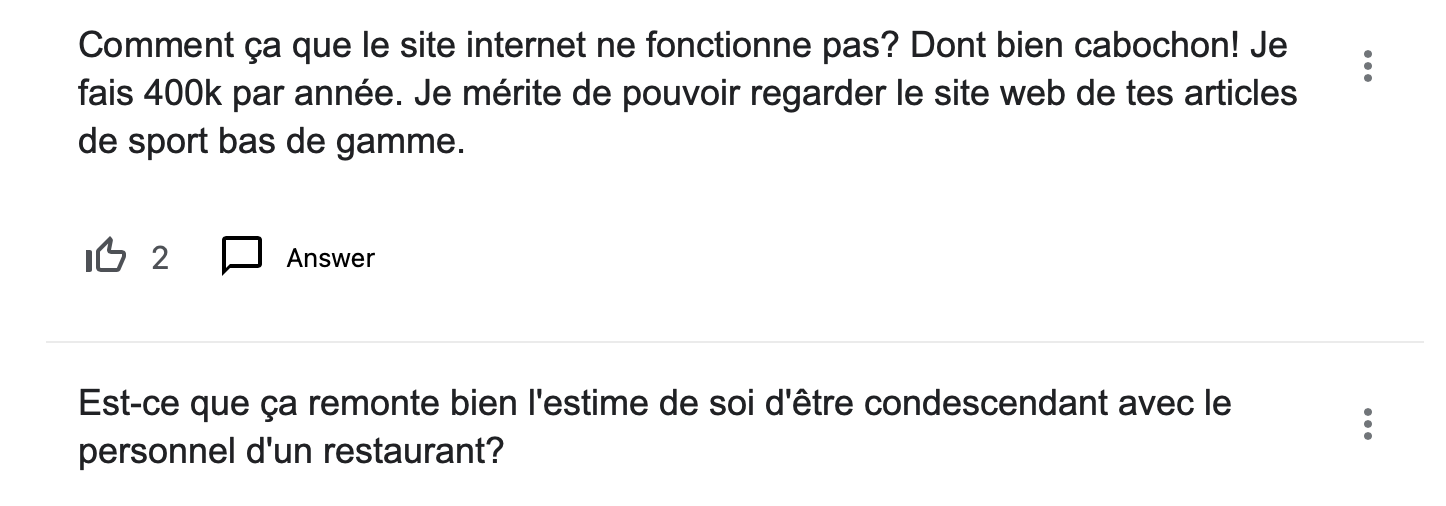Screen dimensions: 1446x506
Task: Click the speech bubble answer icon
Action: click(241, 257)
